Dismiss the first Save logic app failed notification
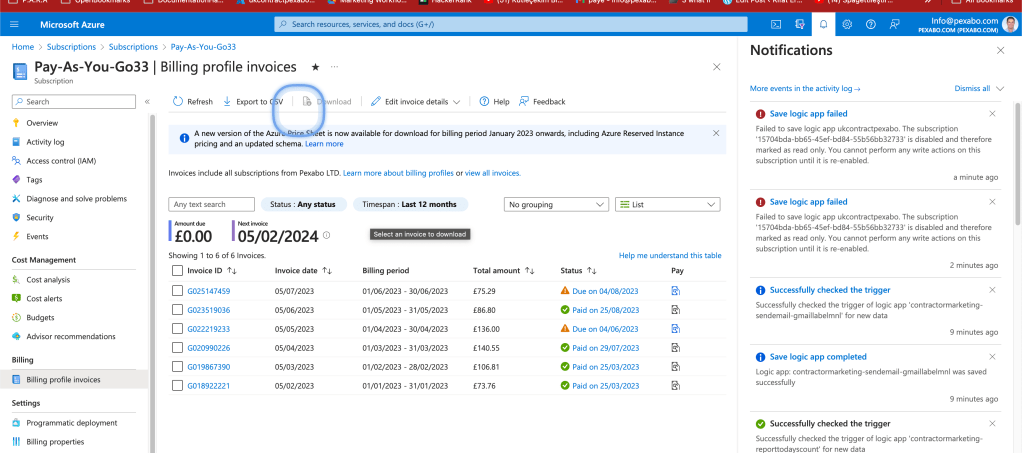 click(x=992, y=113)
